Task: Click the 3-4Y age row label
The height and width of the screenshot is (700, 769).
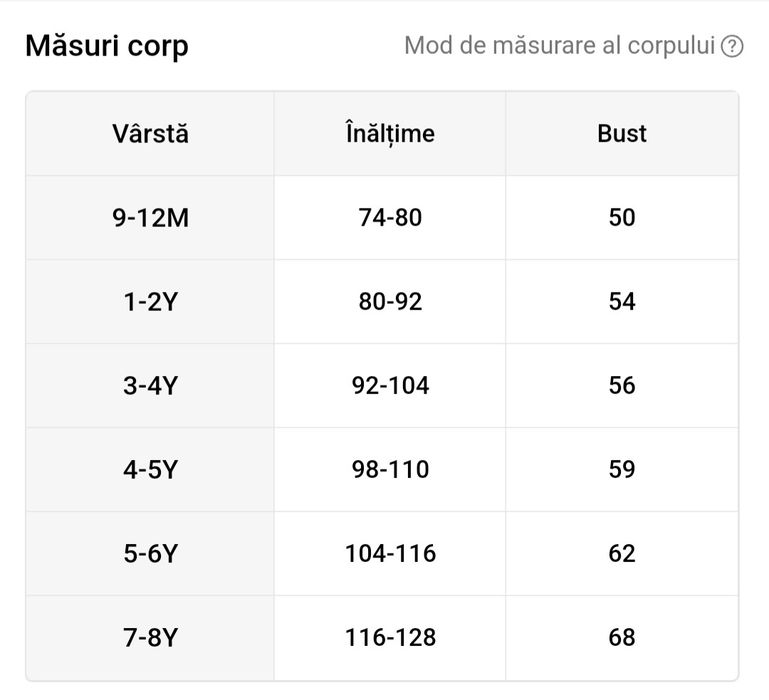Action: tap(150, 386)
